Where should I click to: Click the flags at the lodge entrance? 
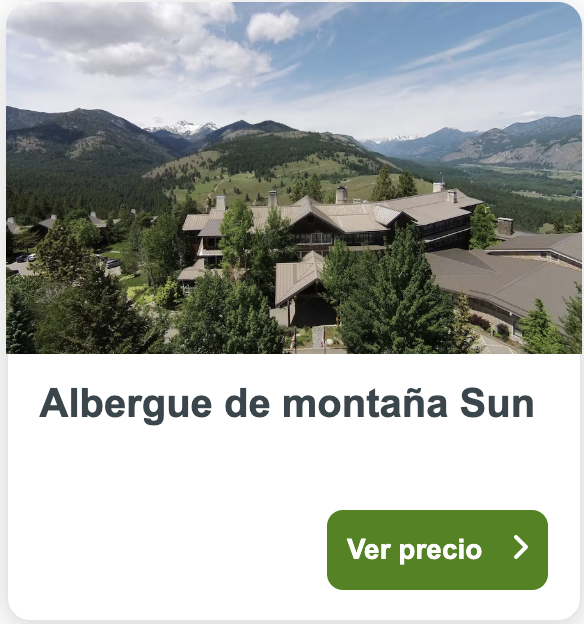pyautogui.click(x=309, y=339)
